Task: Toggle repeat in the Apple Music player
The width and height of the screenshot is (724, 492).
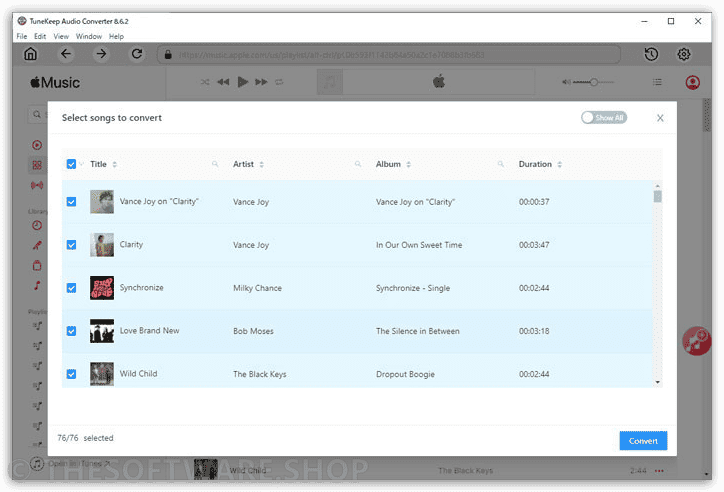Action: (x=279, y=82)
